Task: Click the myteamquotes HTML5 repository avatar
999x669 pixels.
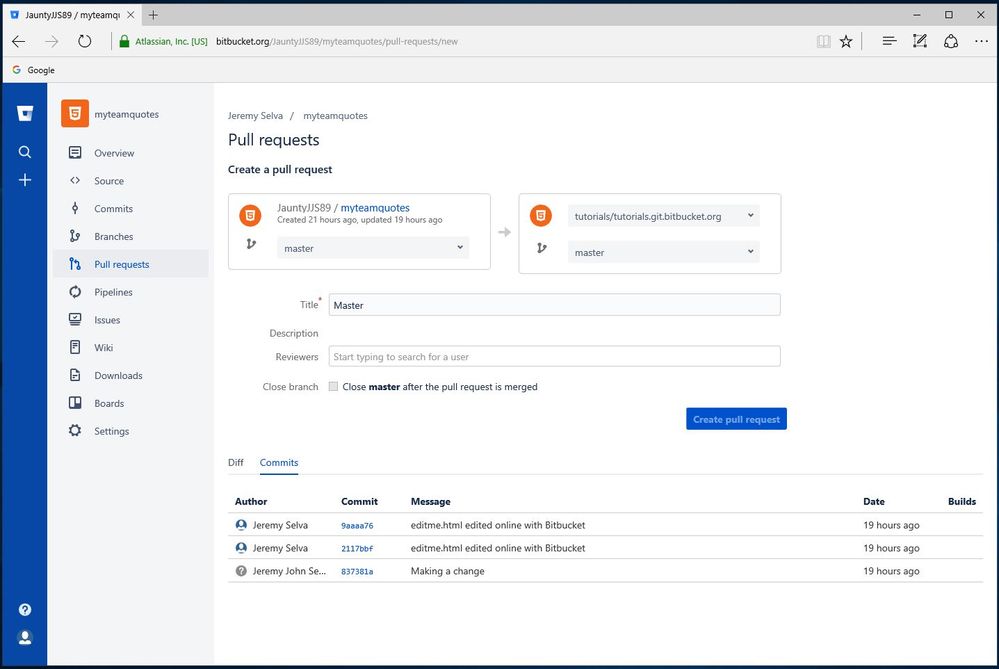Action: point(75,114)
